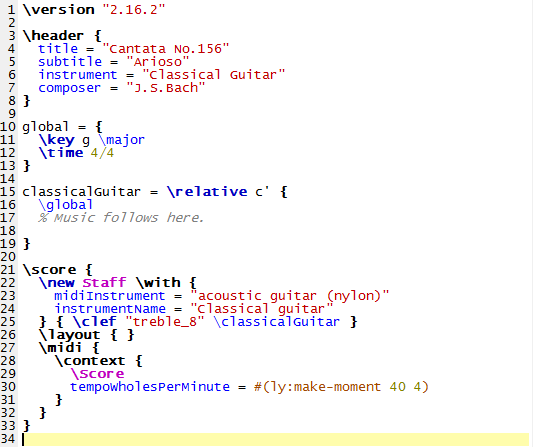Click the instrument value "Classical Guitar"
The image size is (534, 447).
(214, 75)
